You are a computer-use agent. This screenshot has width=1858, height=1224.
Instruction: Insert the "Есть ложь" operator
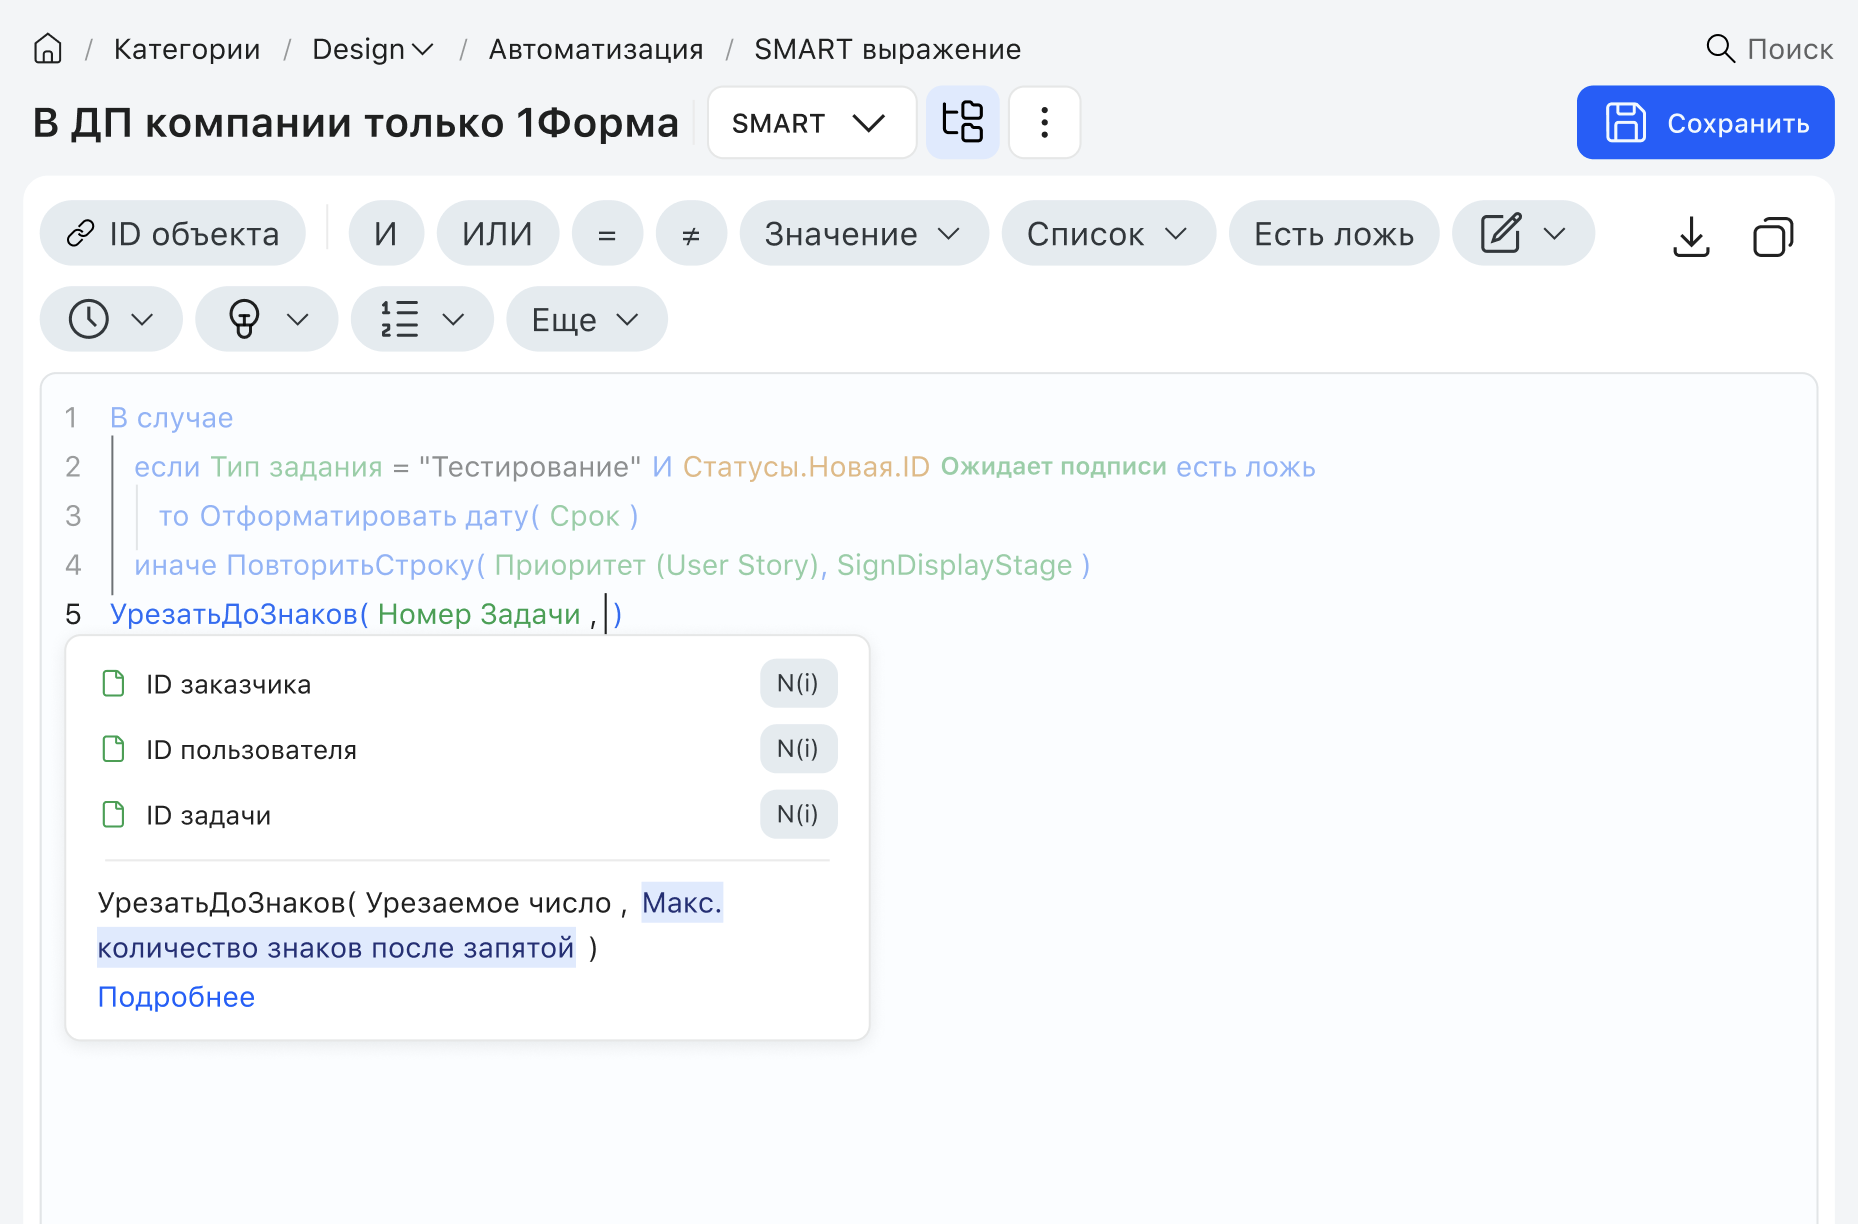pyautogui.click(x=1333, y=233)
